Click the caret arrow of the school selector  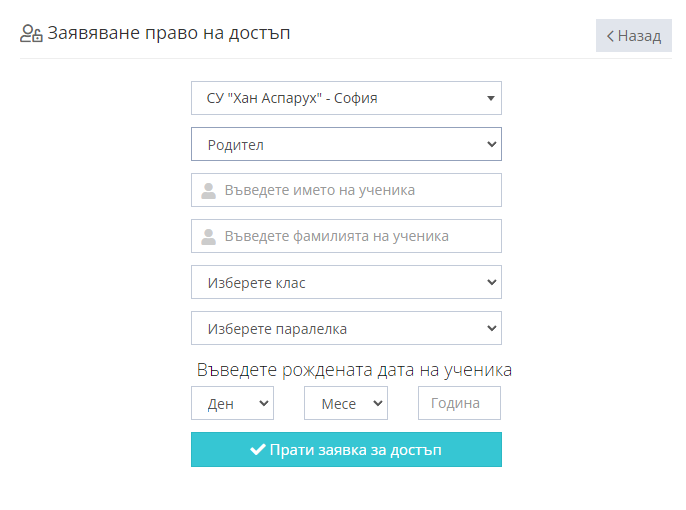coord(491,98)
